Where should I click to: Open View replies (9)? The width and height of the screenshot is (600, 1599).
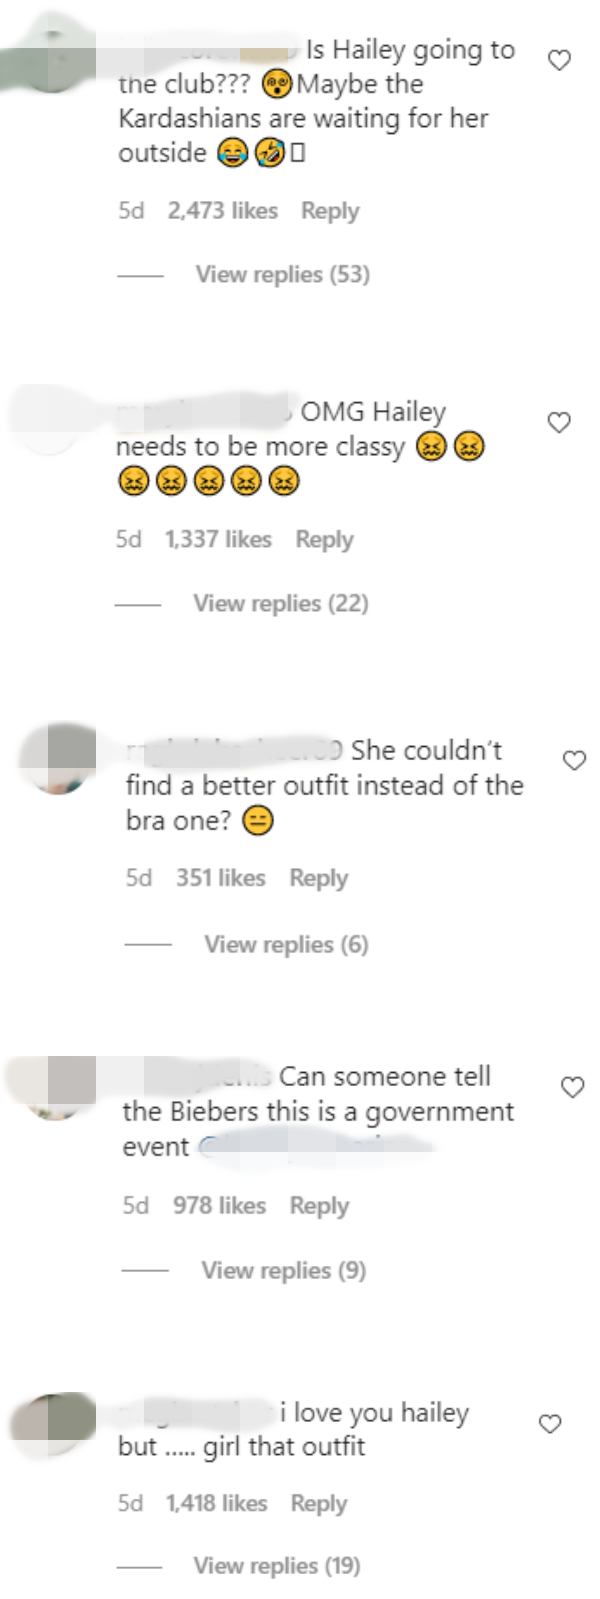point(284,1271)
